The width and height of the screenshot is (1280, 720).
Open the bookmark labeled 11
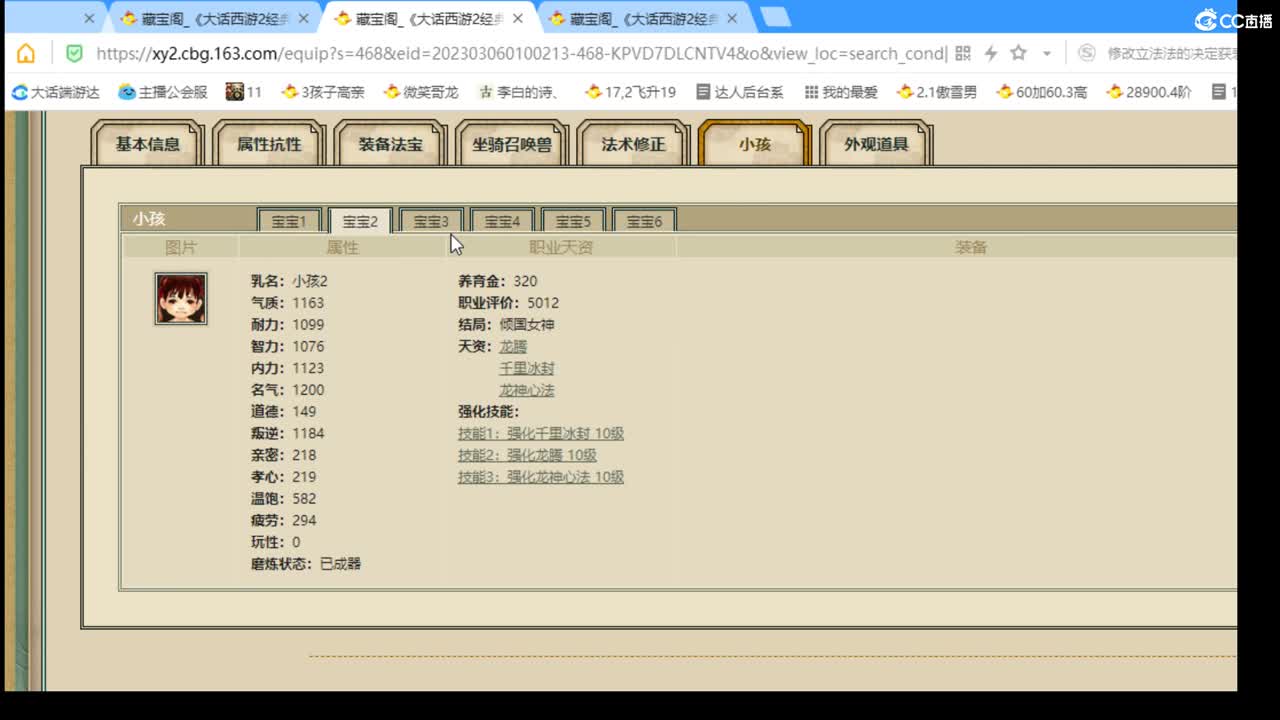coord(244,92)
